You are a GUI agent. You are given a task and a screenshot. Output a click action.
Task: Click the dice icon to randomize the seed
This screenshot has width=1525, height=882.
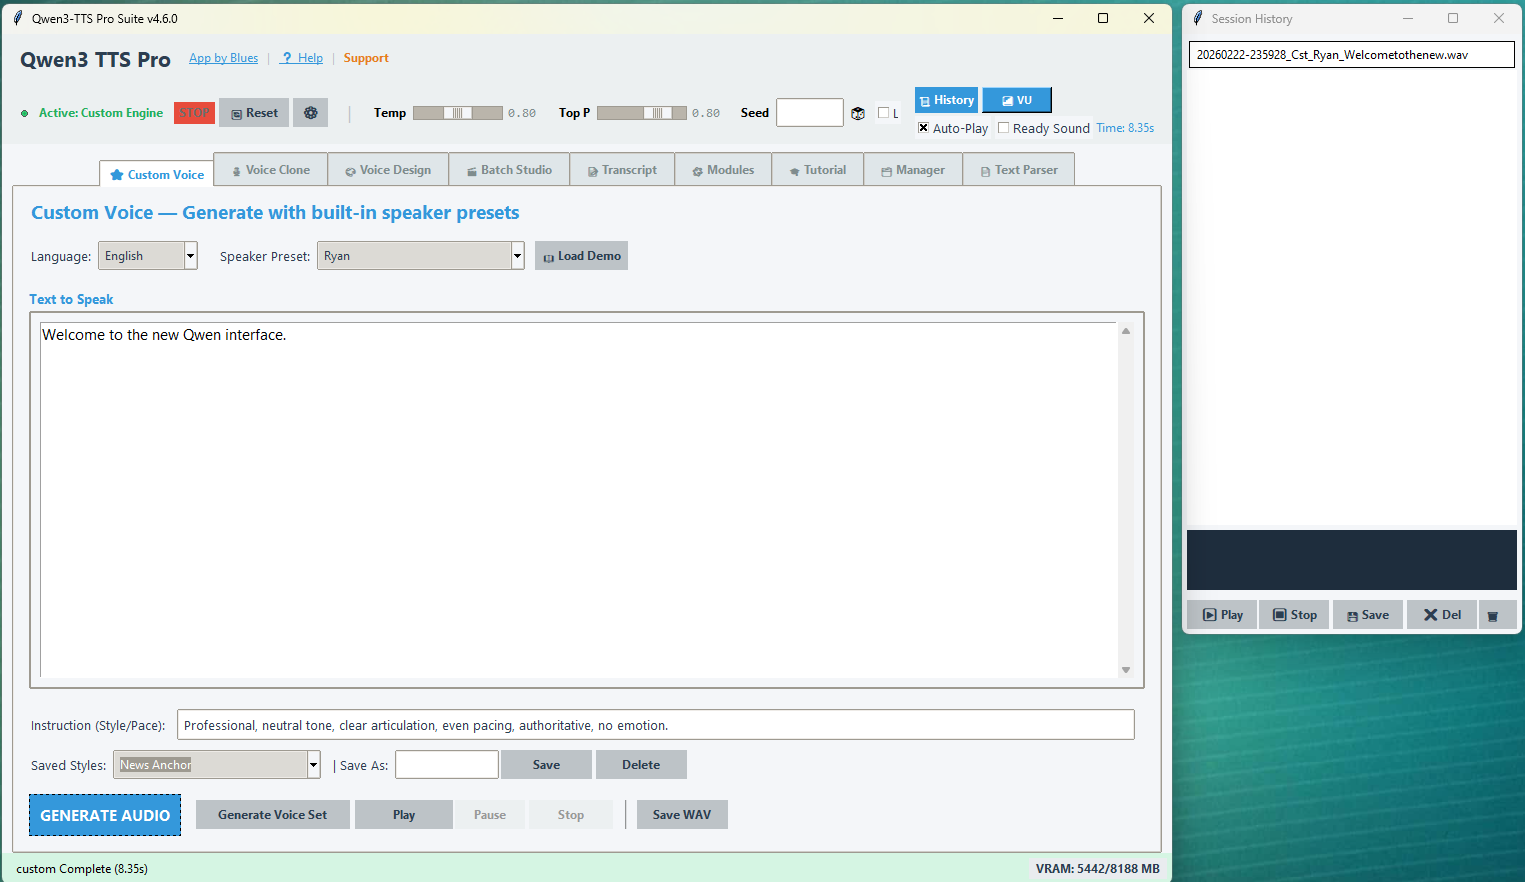858,112
